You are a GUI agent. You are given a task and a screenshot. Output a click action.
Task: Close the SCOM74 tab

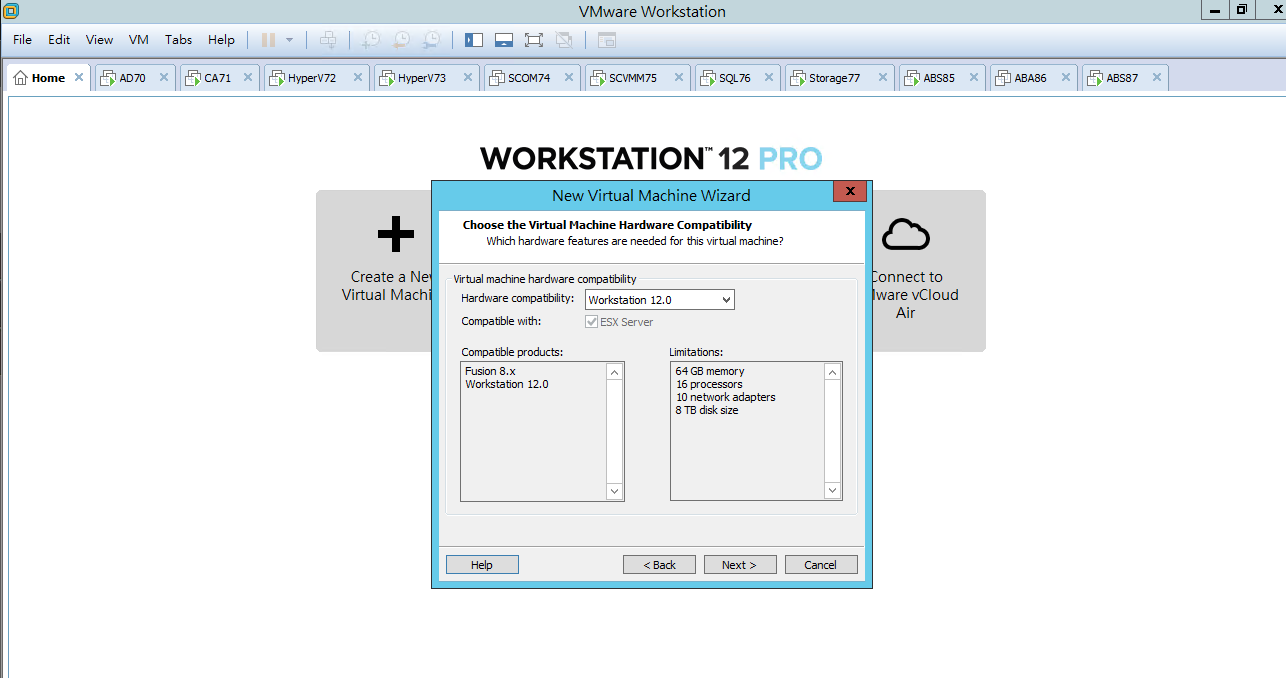pos(569,77)
